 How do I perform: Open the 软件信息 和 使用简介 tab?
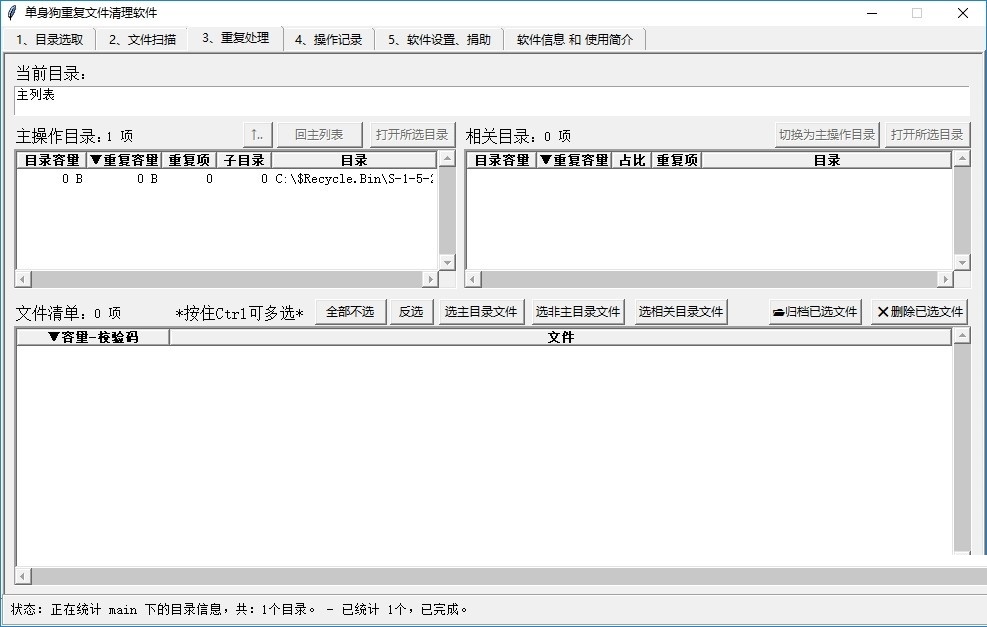pyautogui.click(x=575, y=38)
